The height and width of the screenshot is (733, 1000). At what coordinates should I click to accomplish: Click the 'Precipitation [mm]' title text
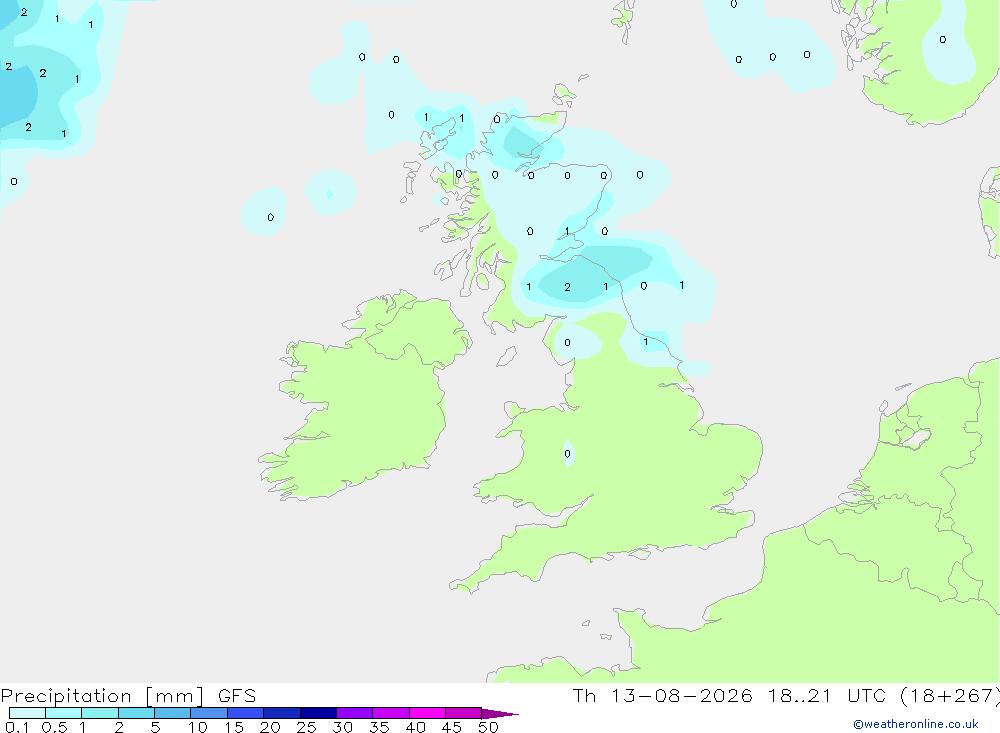(x=103, y=696)
